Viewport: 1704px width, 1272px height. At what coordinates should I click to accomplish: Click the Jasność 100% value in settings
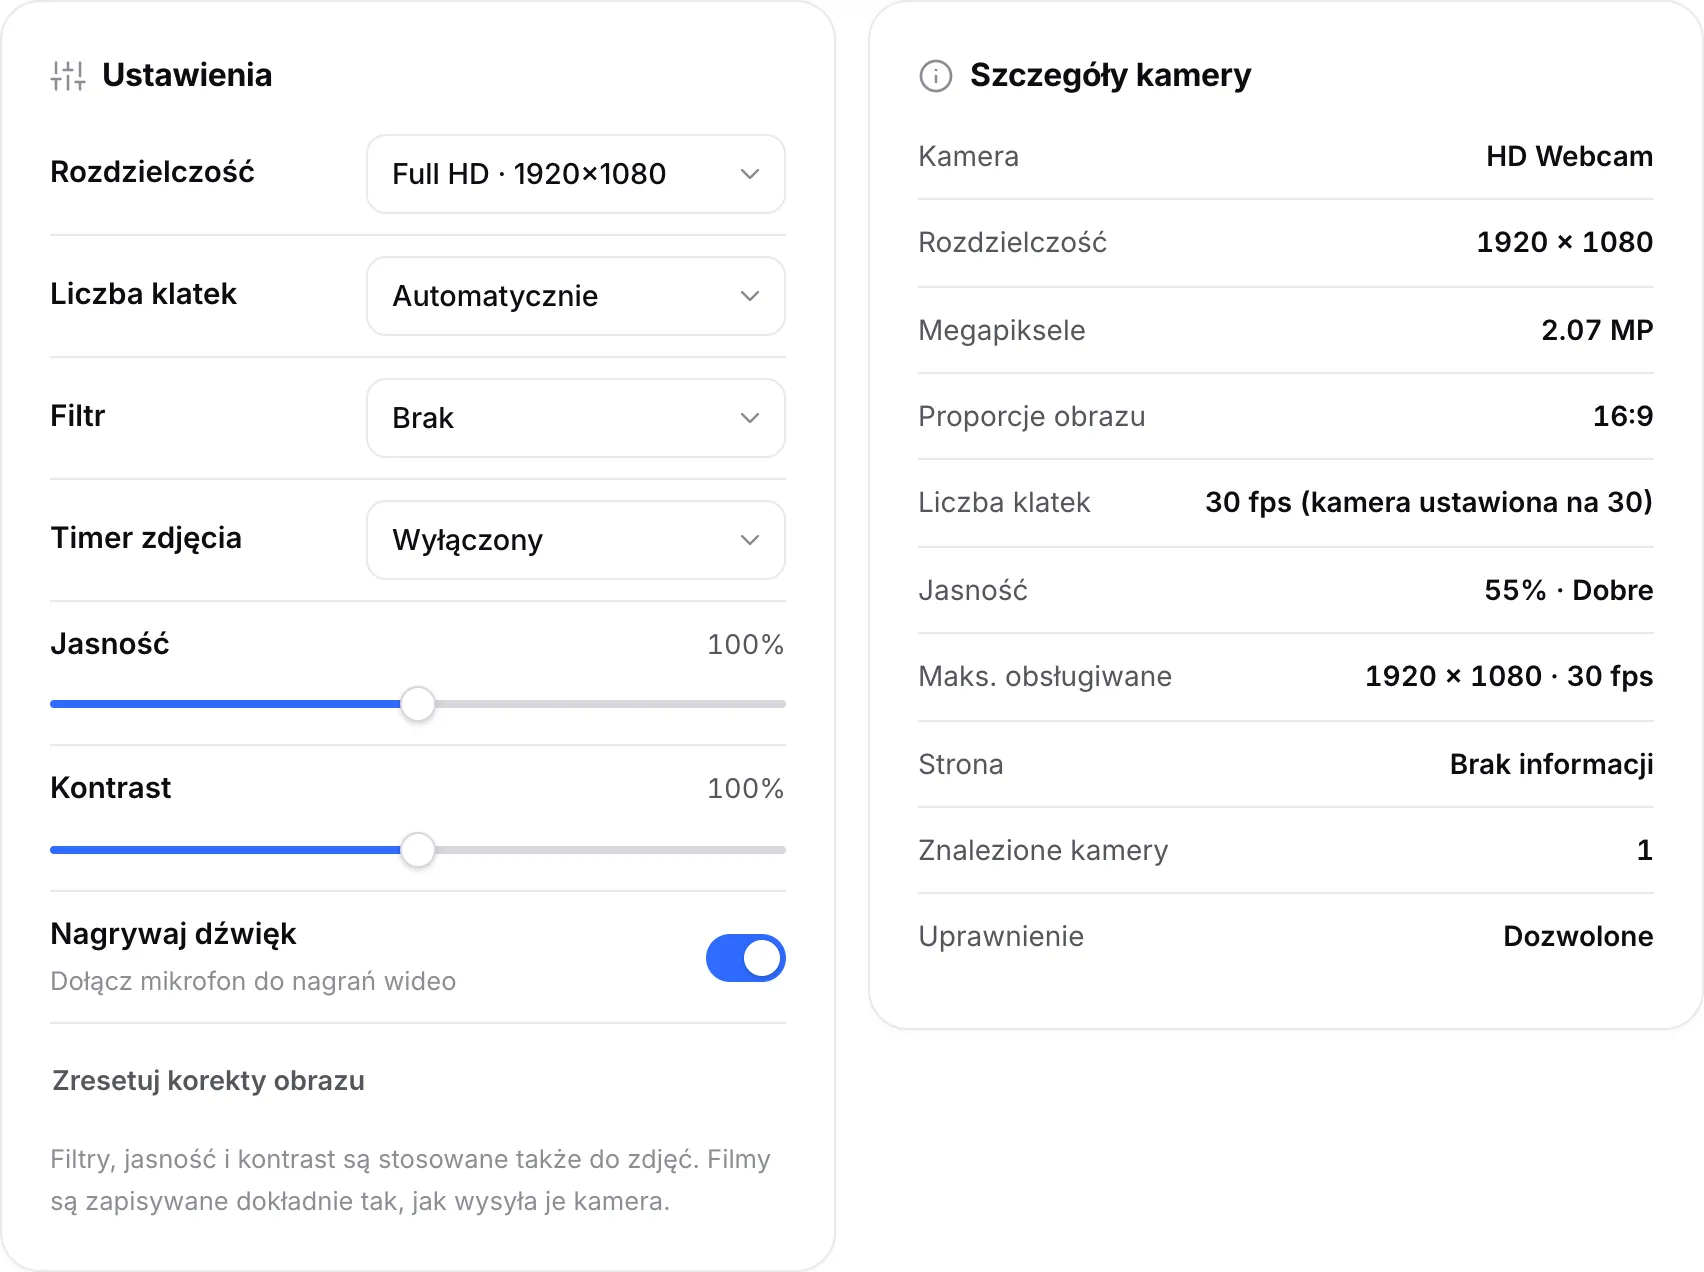click(745, 644)
